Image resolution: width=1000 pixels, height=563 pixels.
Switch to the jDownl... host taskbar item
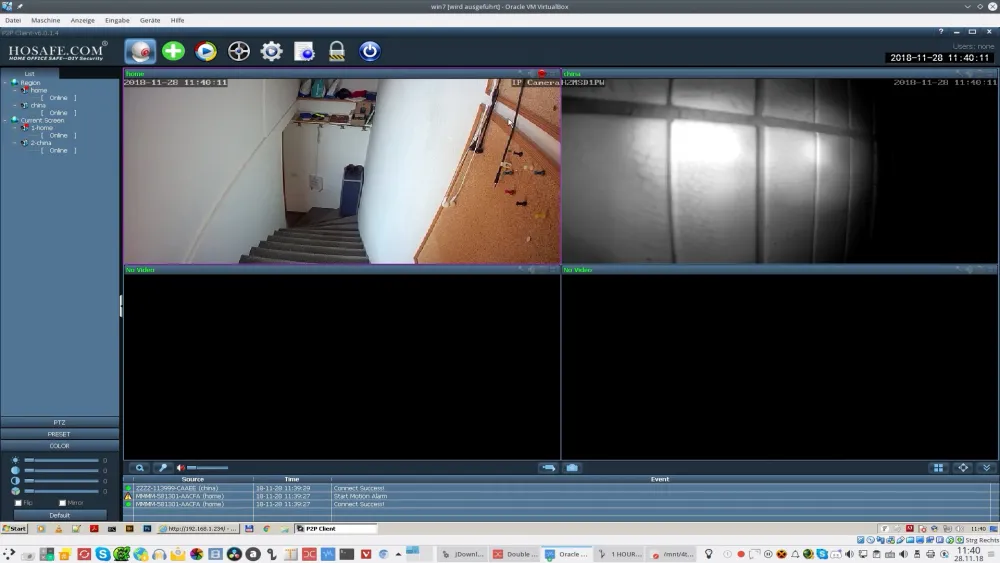462,554
